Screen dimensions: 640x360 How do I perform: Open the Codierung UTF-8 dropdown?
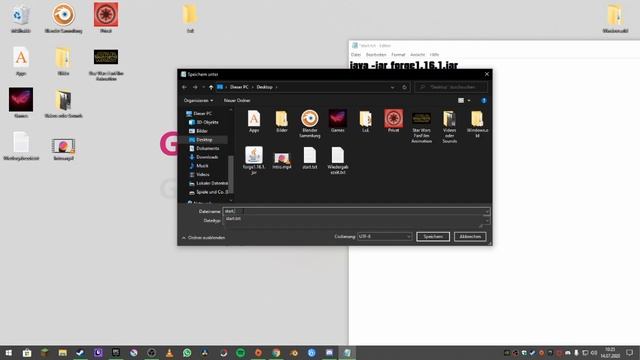(x=384, y=236)
